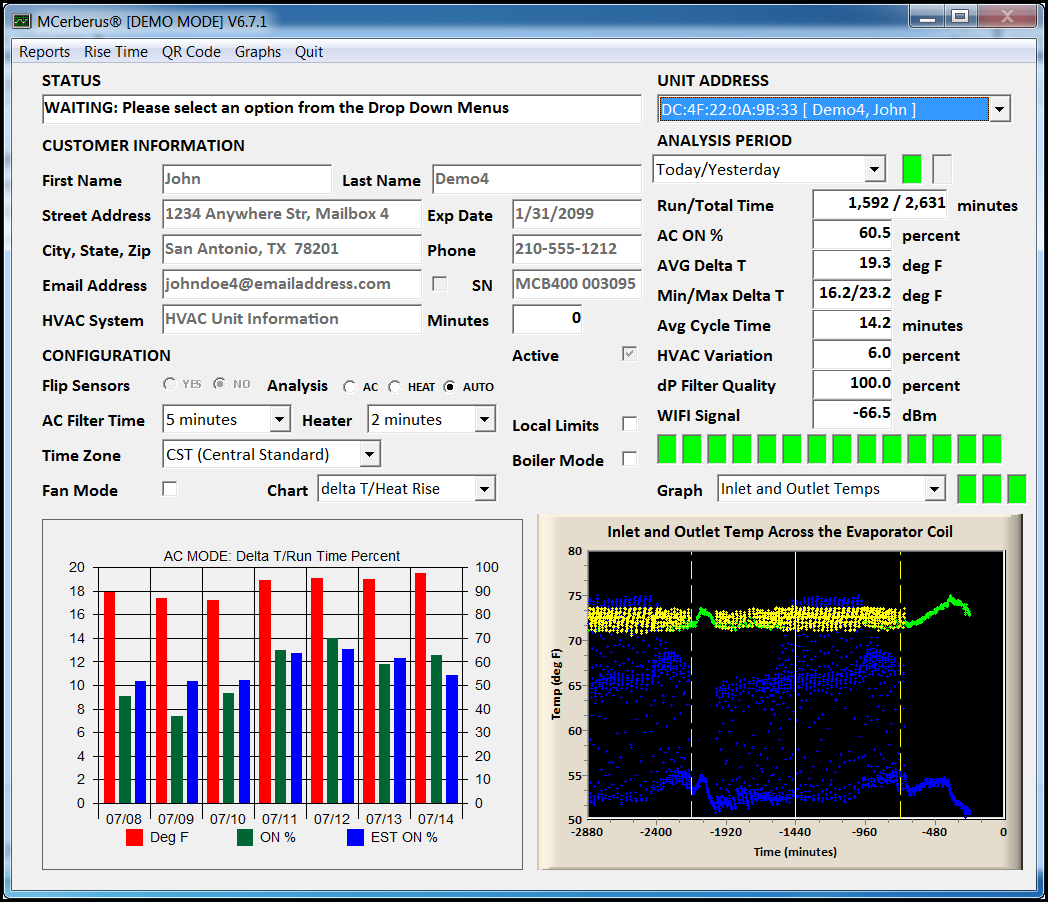Image resolution: width=1048 pixels, height=902 pixels.
Task: Click the MCerberus app icon in title bar
Action: (22, 21)
